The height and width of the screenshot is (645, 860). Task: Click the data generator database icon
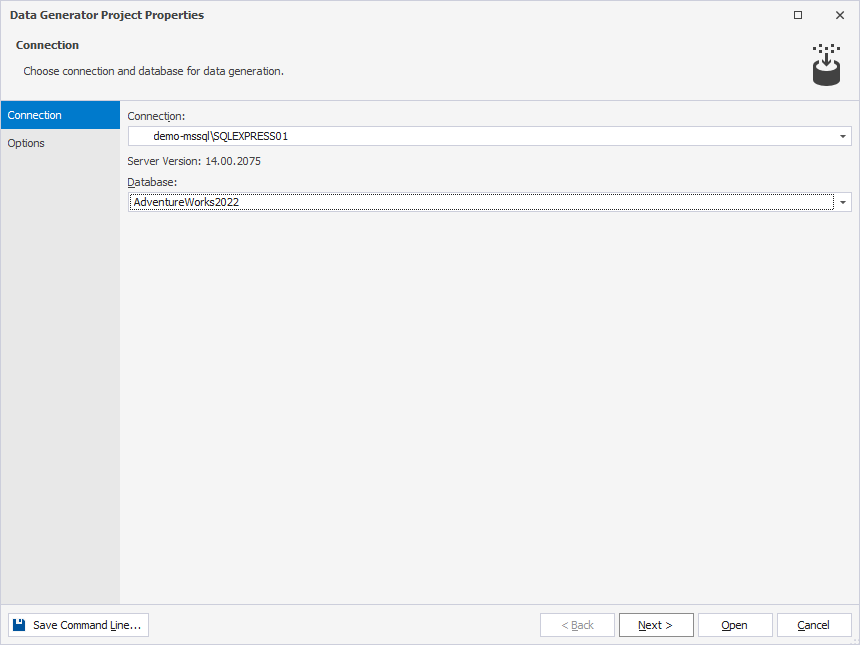826,65
